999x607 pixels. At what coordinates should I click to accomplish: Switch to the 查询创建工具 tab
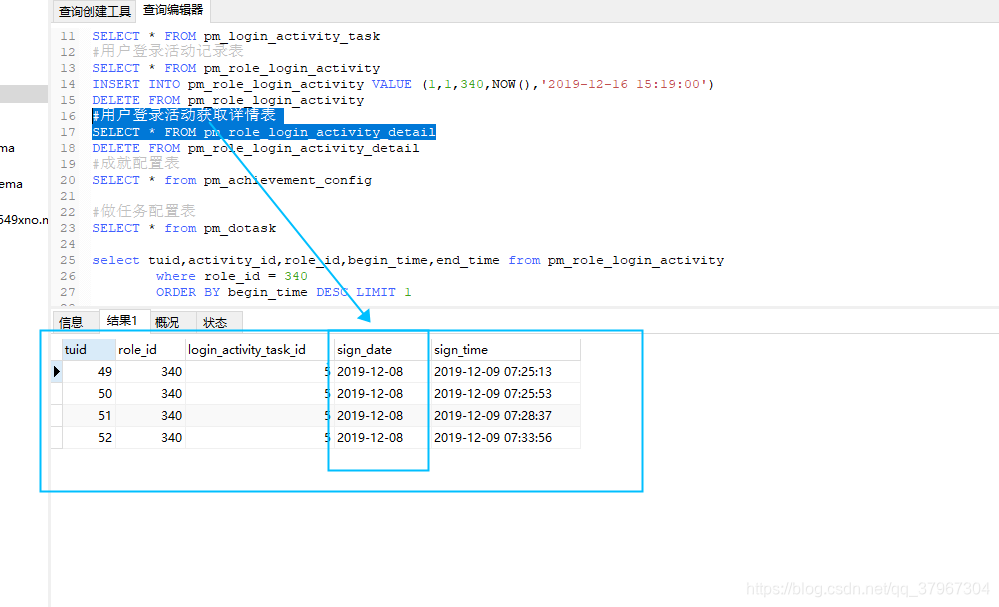click(94, 11)
